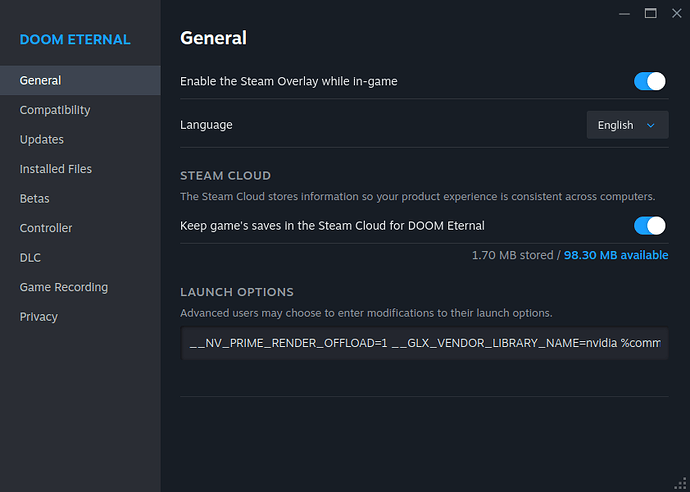The image size is (690, 492).
Task: Click the chevron arrow beside English
Action: [651, 125]
